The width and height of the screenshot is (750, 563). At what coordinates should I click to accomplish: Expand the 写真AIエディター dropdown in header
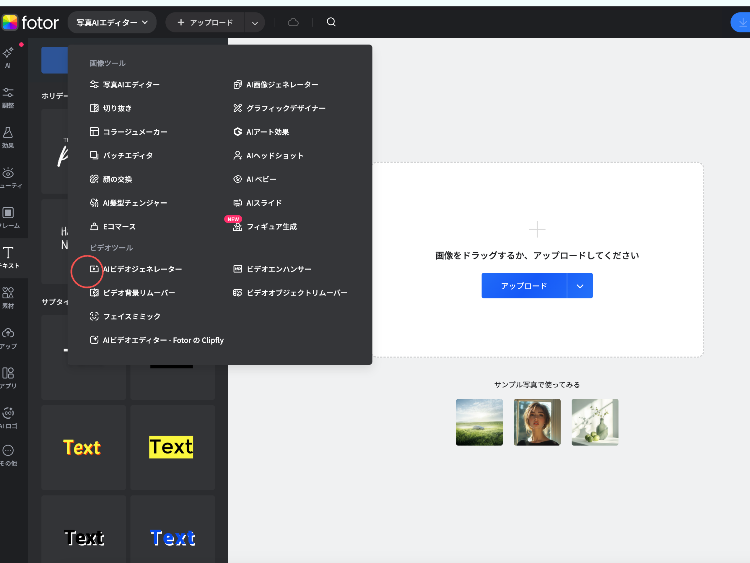(x=113, y=22)
